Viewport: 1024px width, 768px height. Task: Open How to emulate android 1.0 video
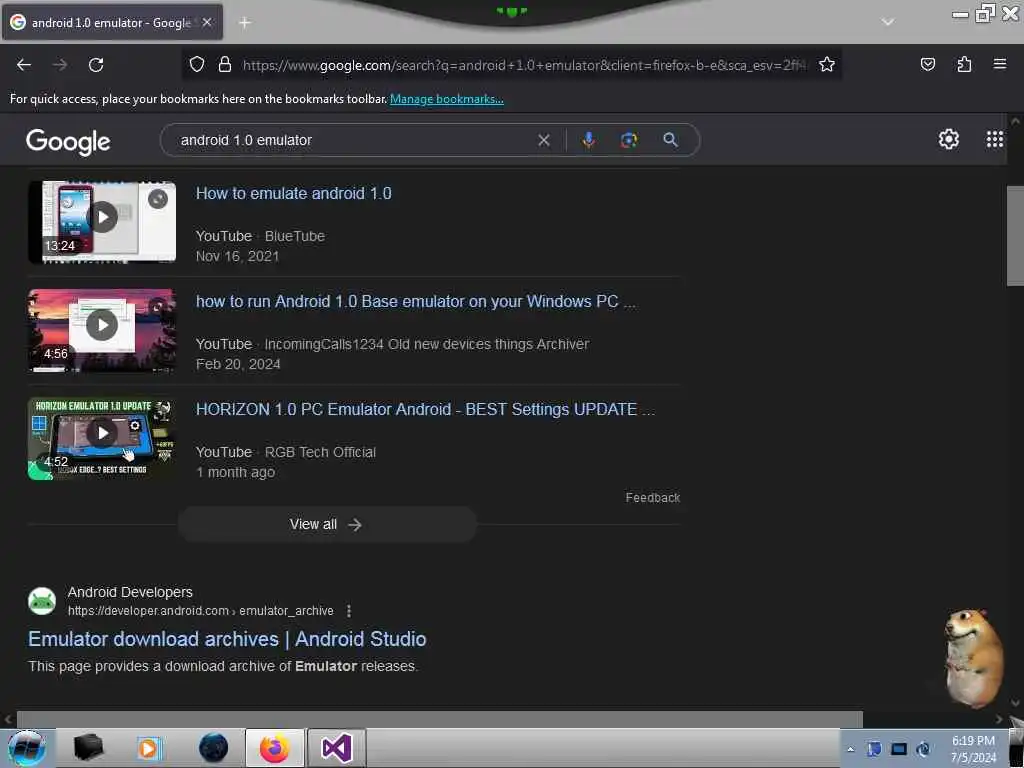[294, 193]
